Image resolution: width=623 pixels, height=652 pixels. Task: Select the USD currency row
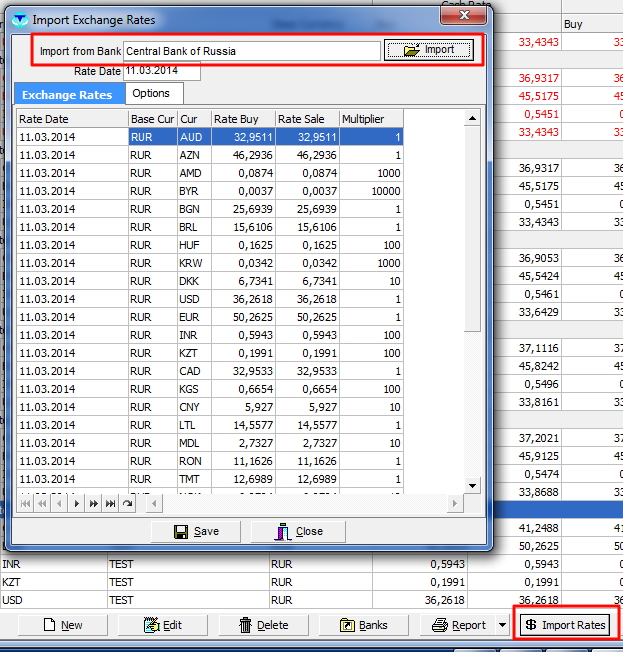[x=190, y=299]
